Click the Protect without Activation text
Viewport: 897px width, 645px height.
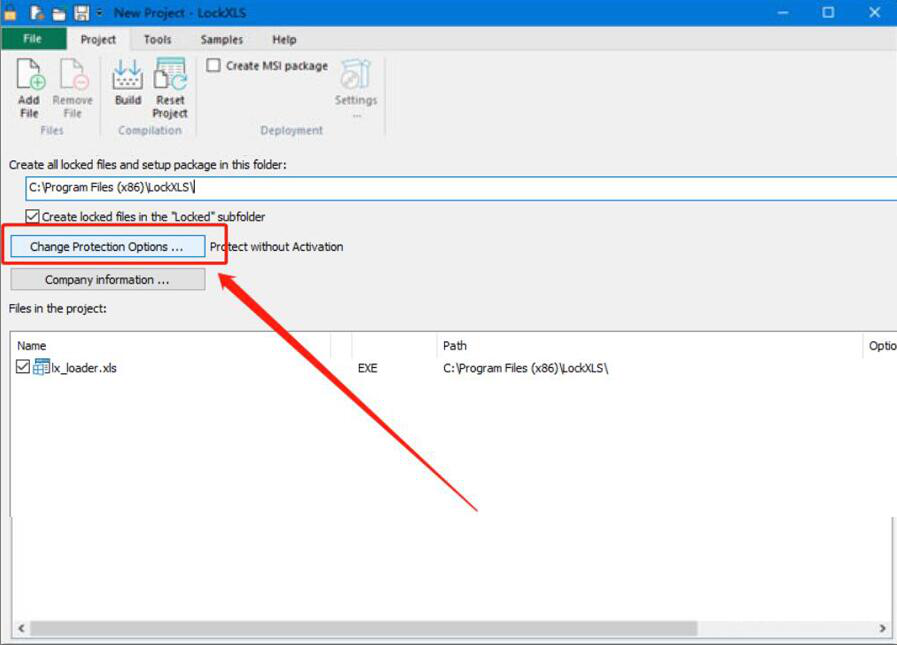(x=276, y=247)
